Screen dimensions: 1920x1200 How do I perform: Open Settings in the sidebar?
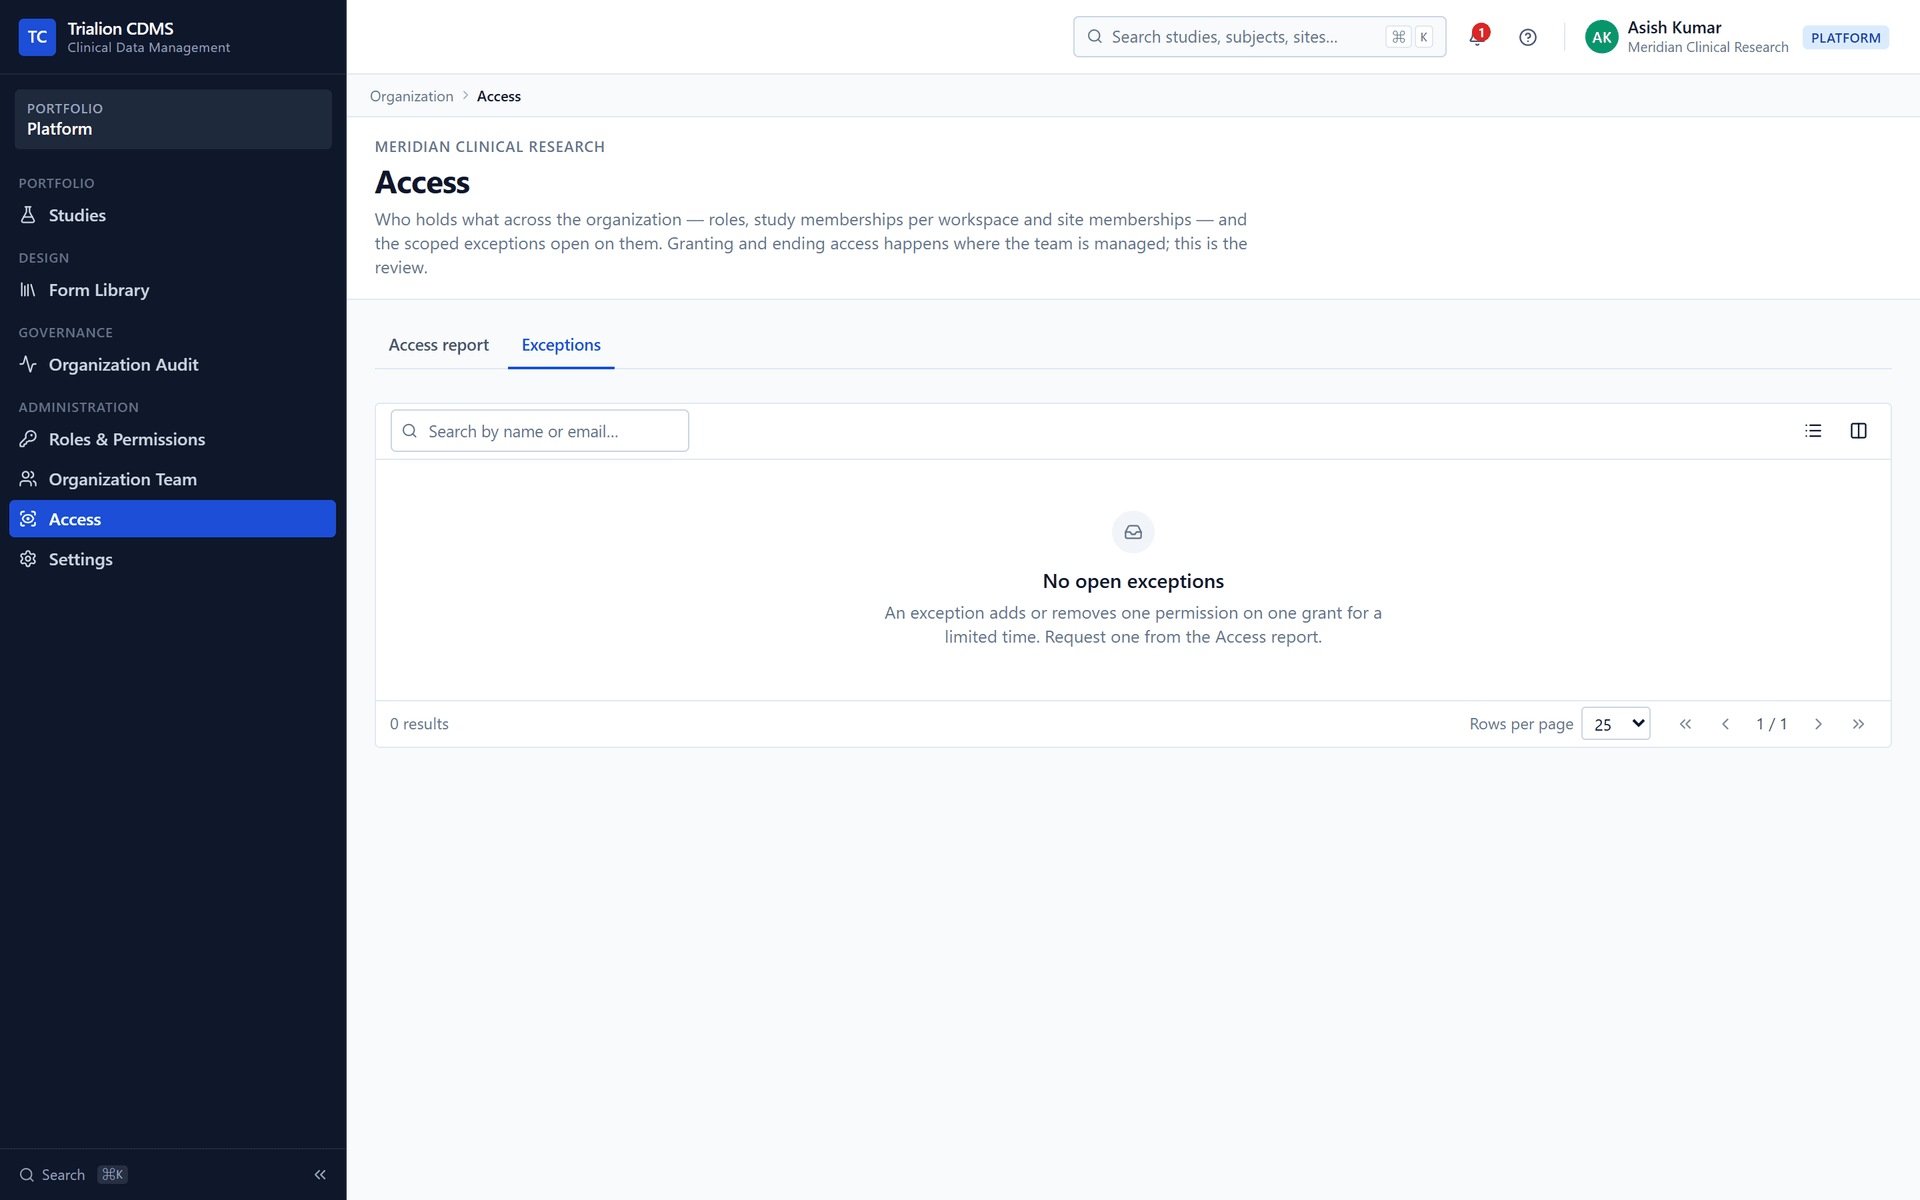coord(172,559)
